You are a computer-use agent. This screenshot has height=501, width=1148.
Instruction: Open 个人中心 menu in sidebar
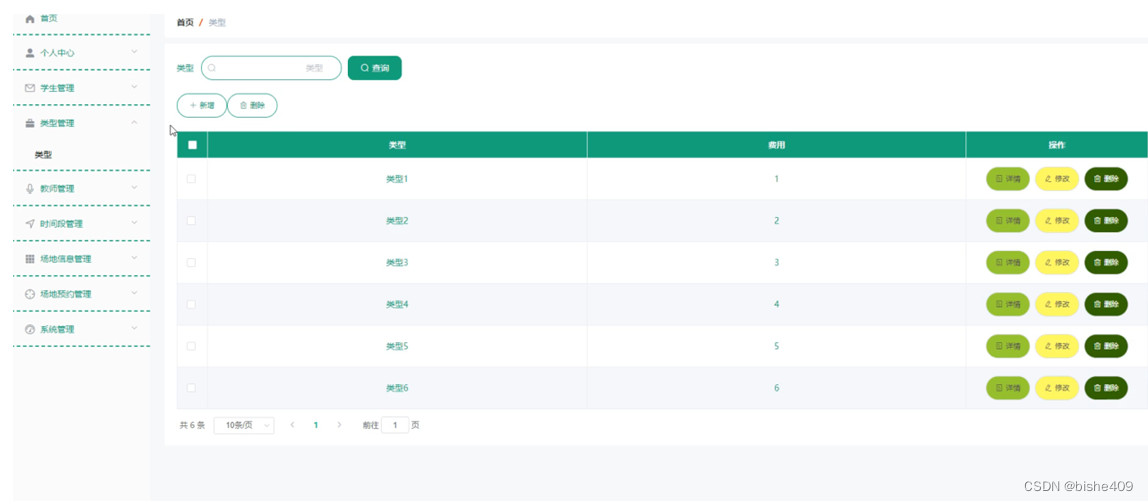coord(82,53)
